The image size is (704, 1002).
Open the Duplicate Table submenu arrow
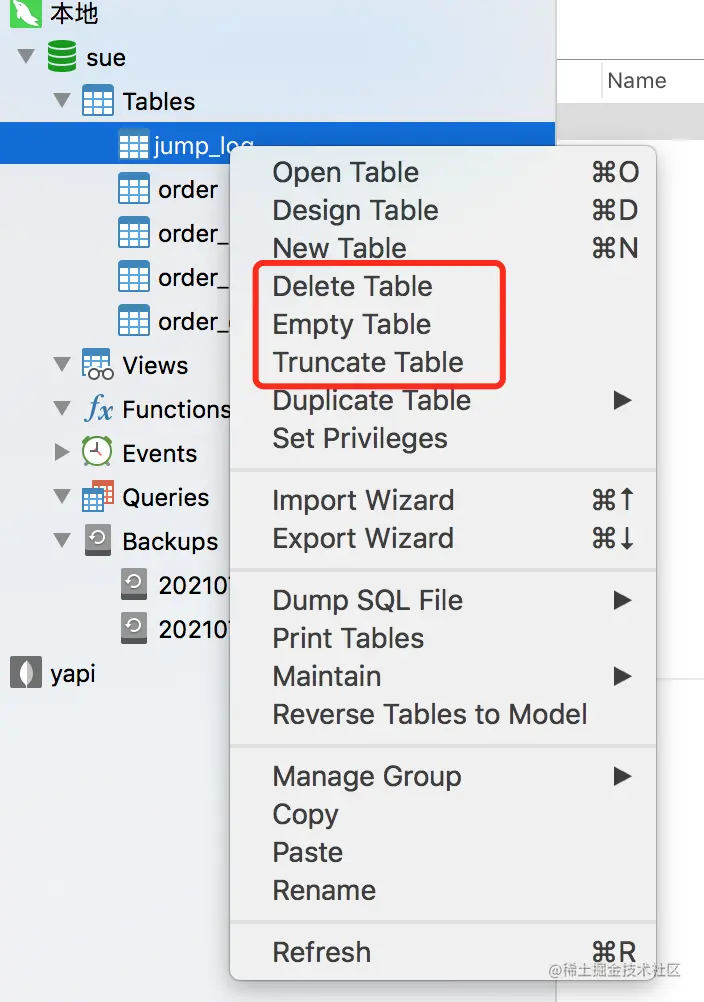622,401
